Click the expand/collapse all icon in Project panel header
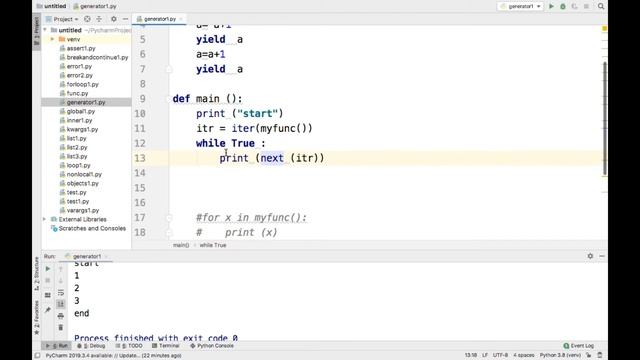This screenshot has height=360, width=640. tap(99, 19)
